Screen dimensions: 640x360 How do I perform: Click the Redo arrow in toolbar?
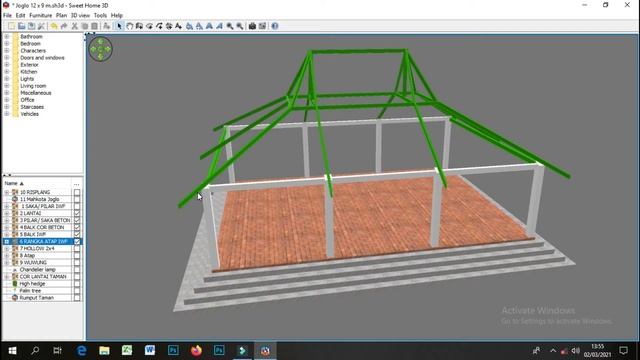pos(64,26)
